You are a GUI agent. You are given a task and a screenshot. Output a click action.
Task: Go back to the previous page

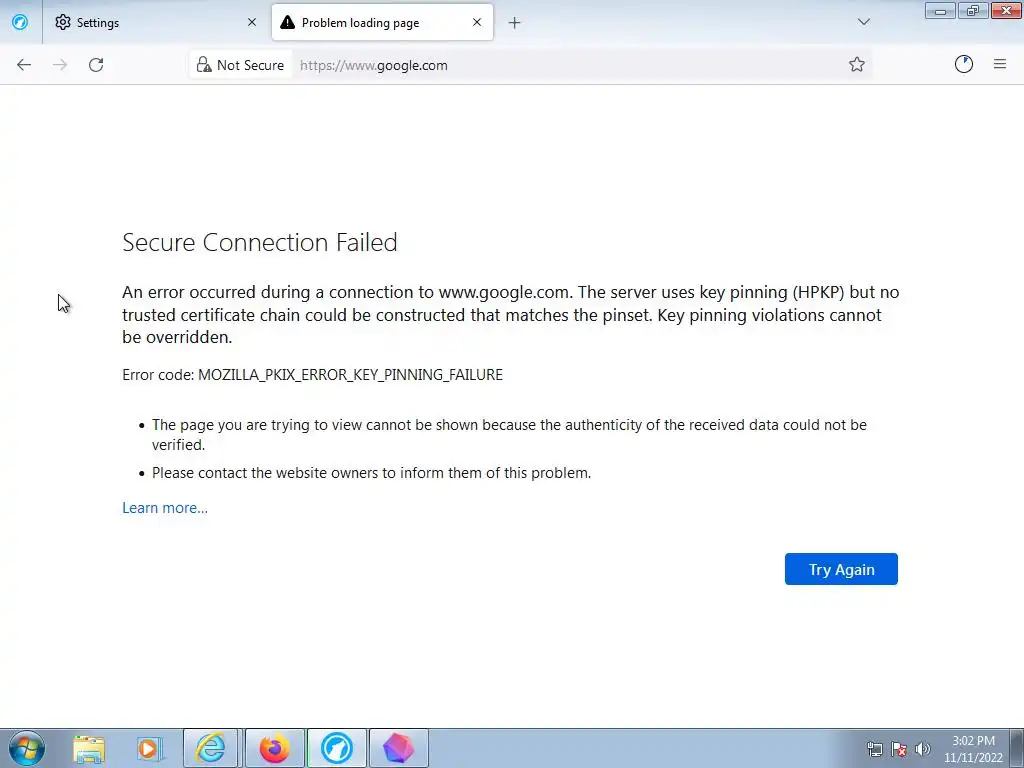[24, 65]
